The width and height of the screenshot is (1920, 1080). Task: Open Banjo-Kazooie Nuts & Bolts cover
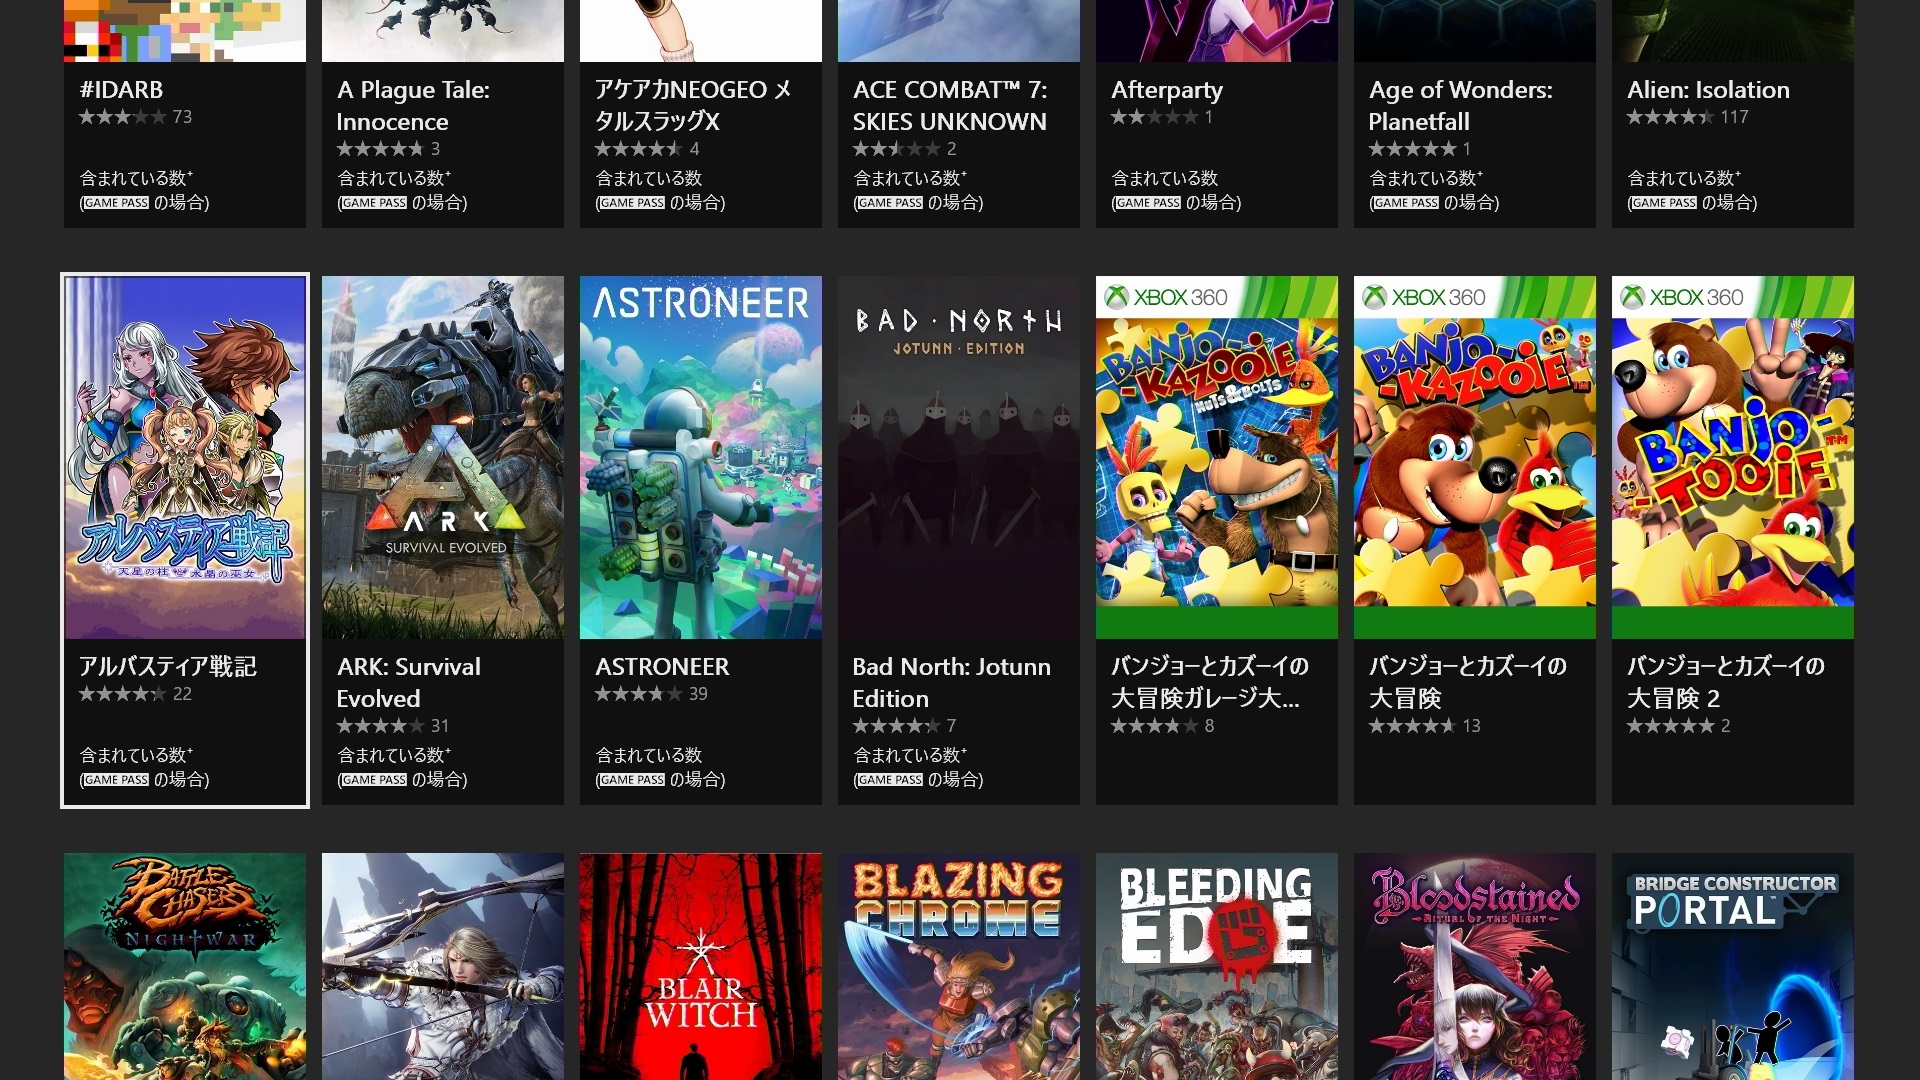click(x=1216, y=460)
